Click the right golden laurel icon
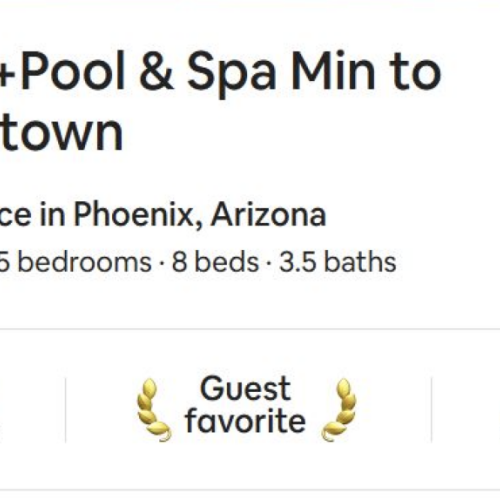 tap(339, 410)
